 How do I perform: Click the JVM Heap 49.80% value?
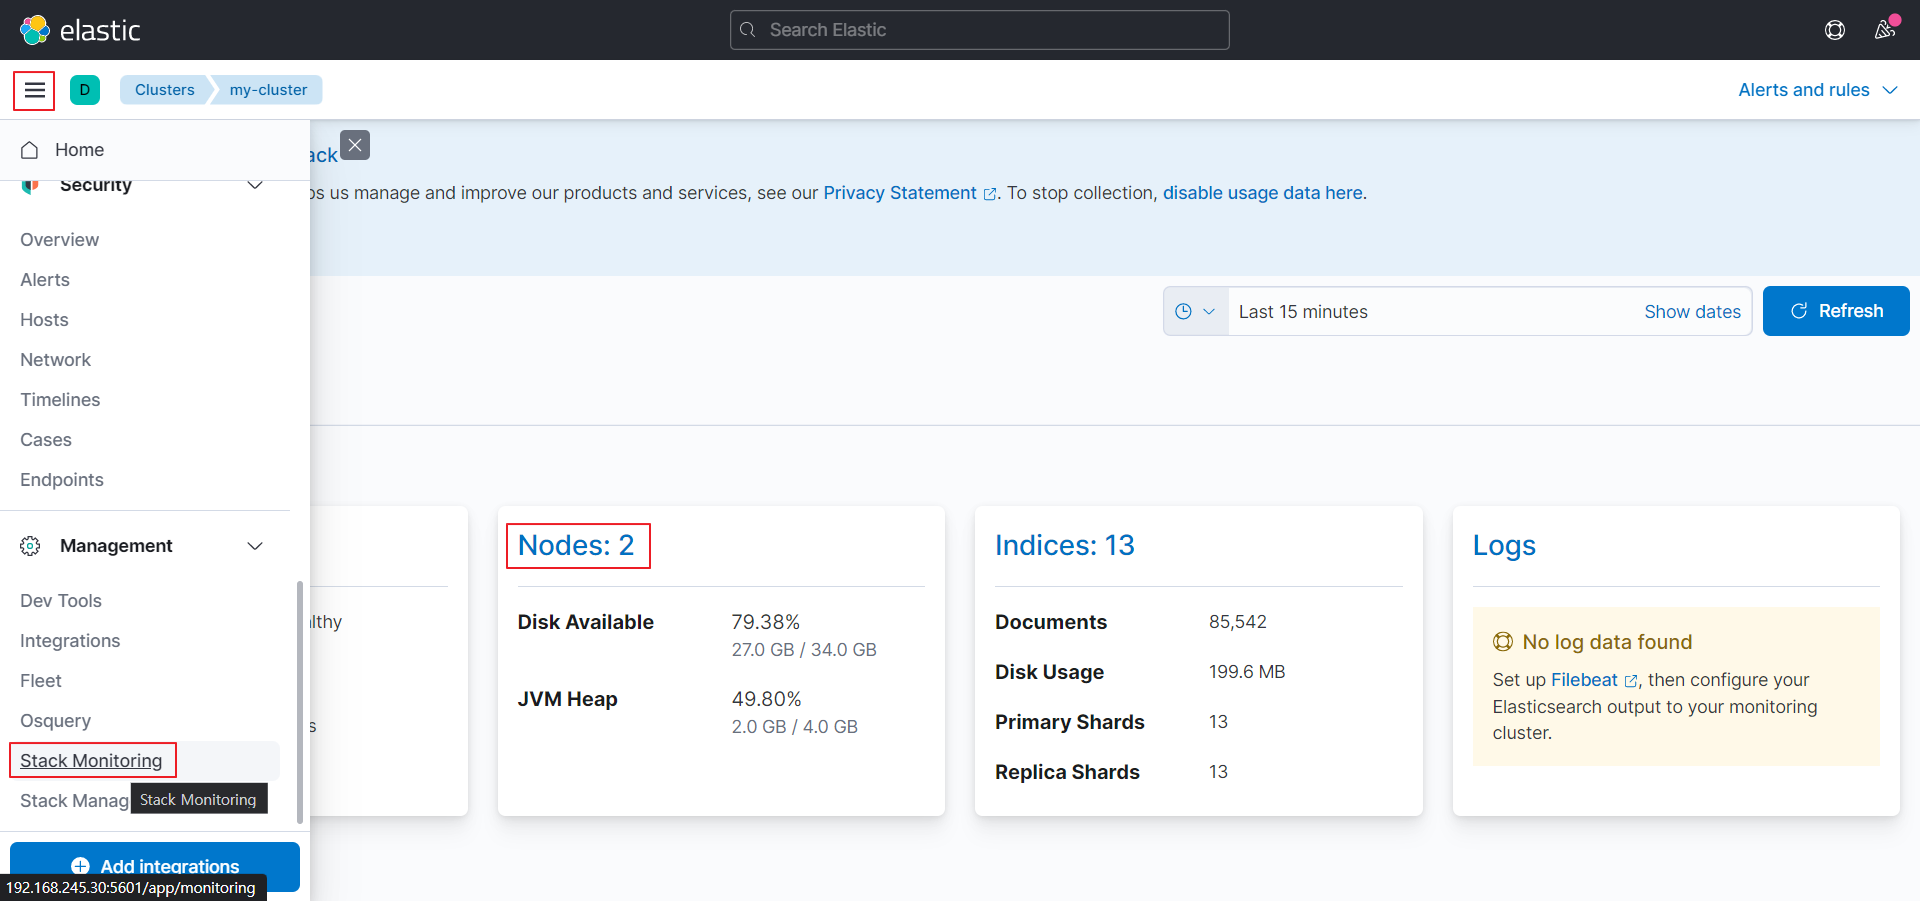767,699
